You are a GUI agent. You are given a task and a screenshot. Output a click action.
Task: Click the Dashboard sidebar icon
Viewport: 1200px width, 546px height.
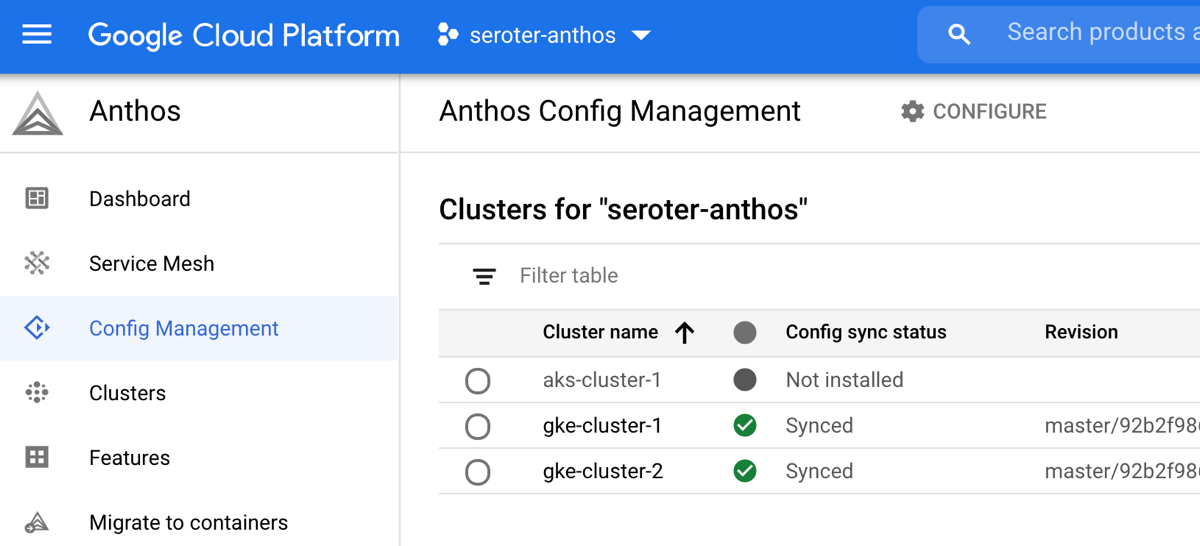(37, 199)
